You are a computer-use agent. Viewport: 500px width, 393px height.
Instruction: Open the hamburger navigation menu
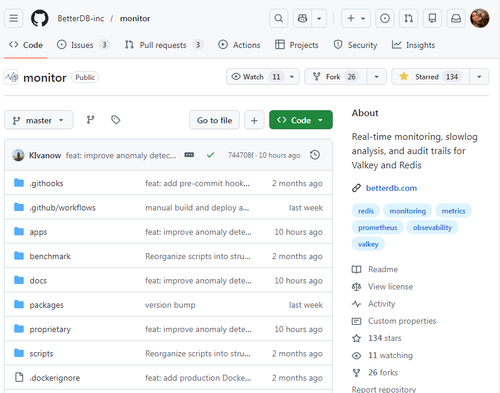pyautogui.click(x=14, y=18)
